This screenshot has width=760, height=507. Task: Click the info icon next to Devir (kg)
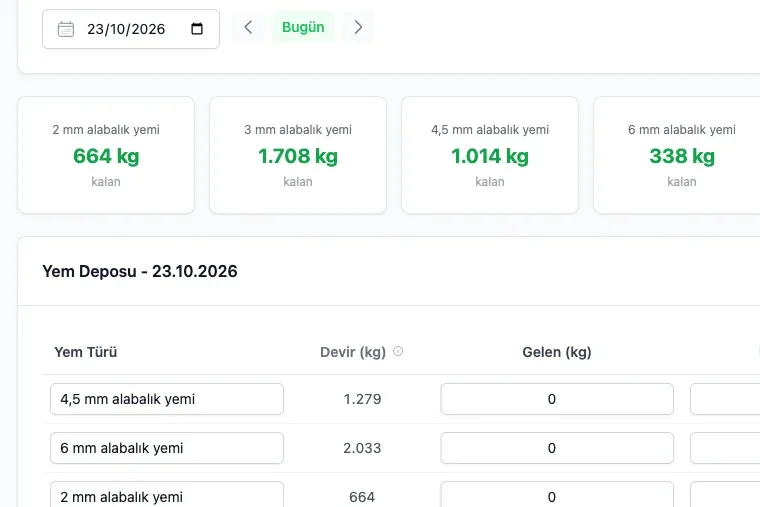click(x=398, y=351)
